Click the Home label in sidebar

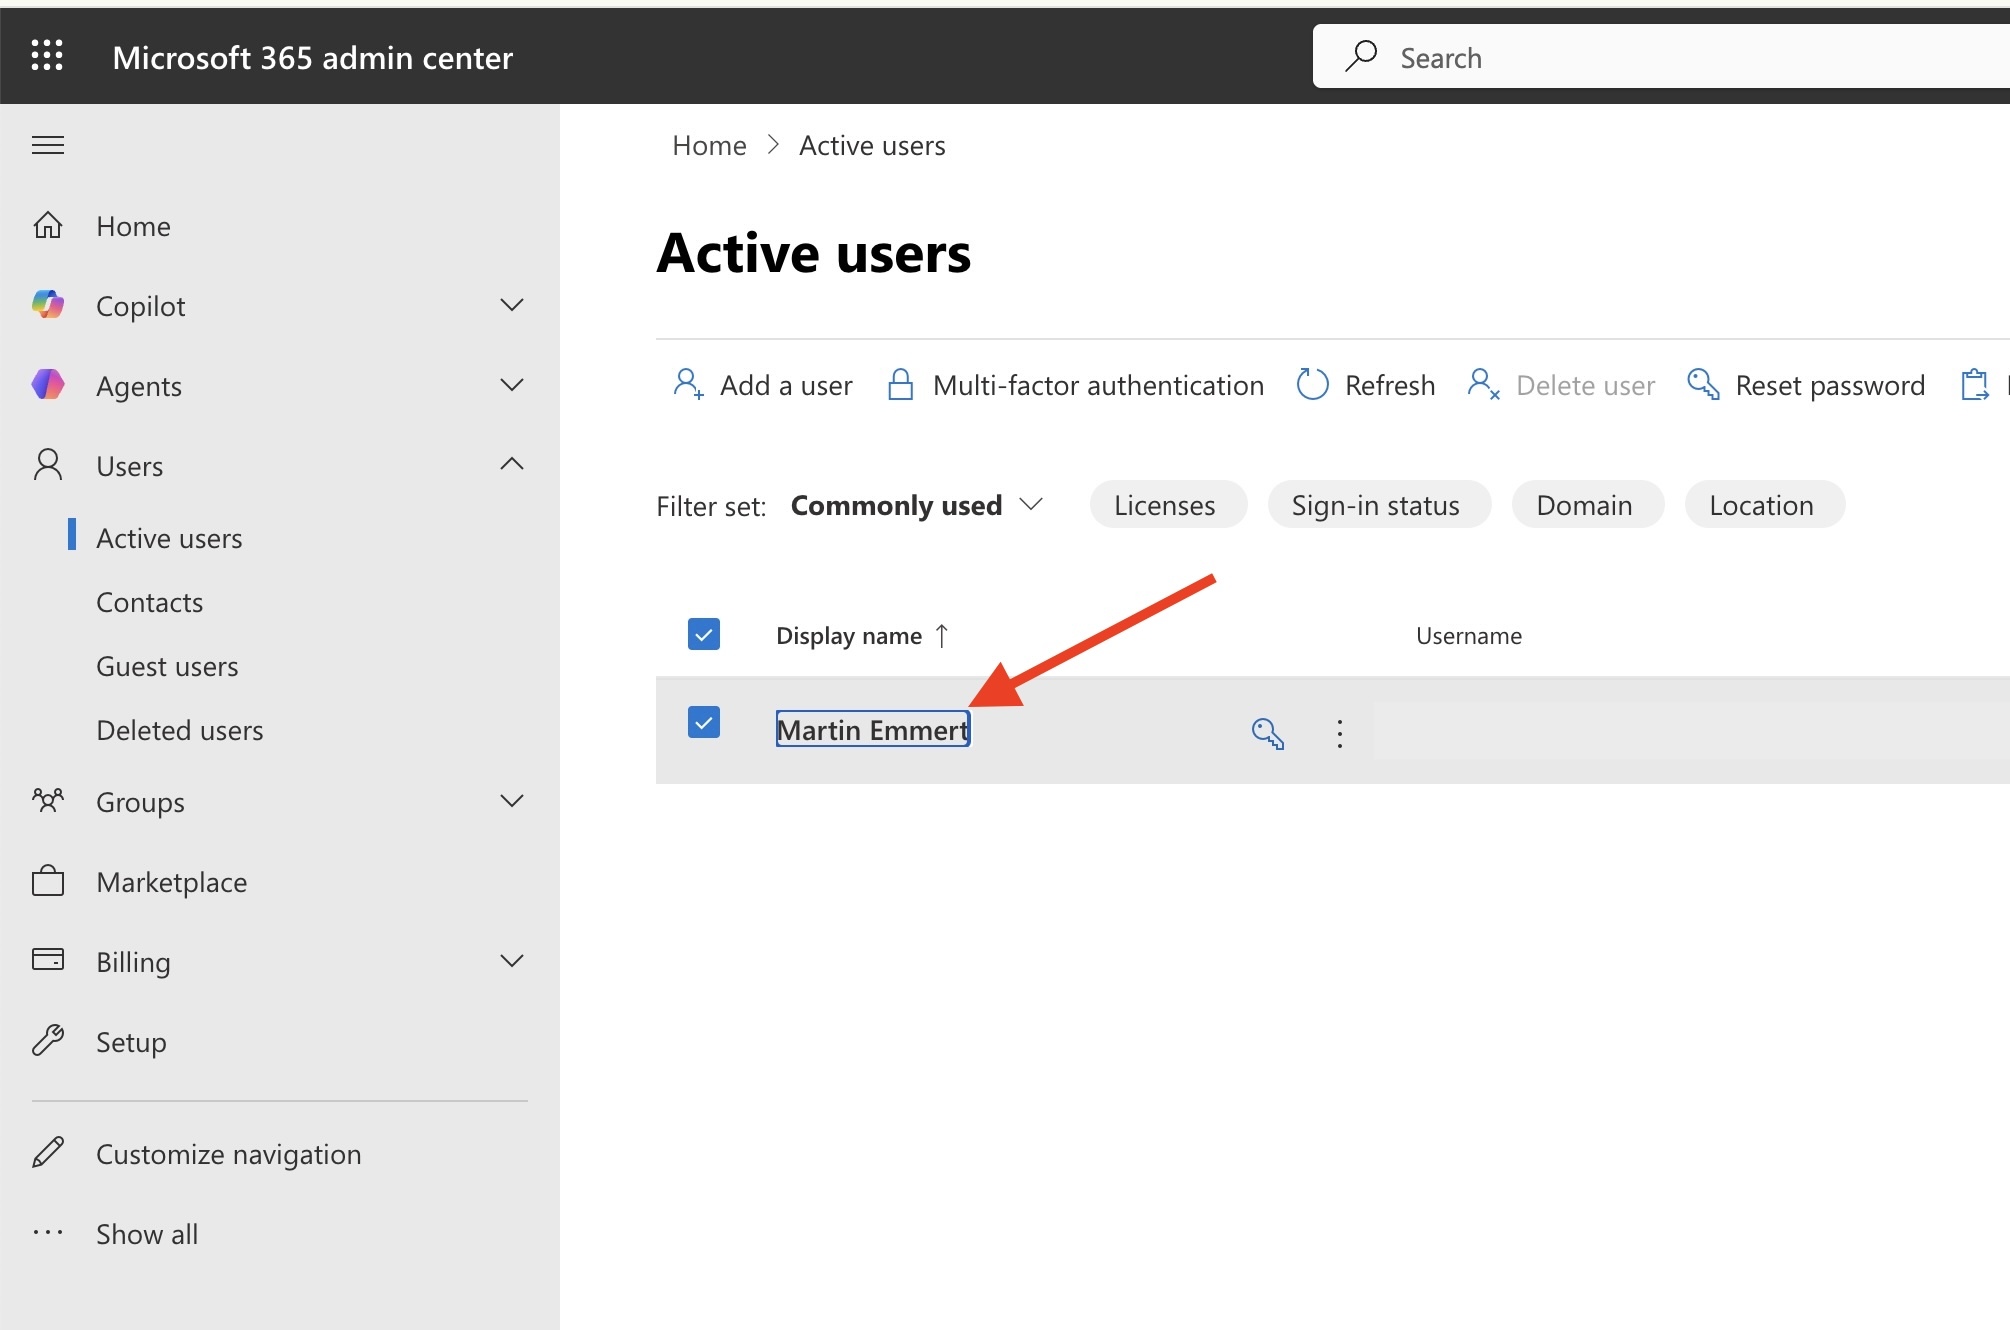[133, 226]
